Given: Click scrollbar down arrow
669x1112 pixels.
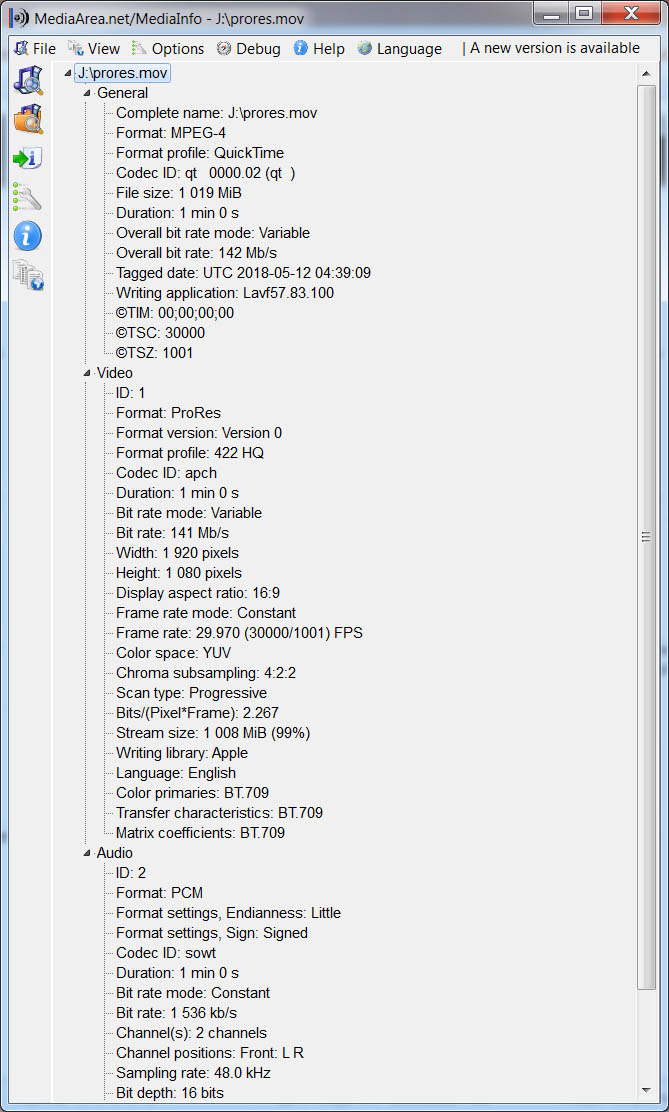Looking at the screenshot, I should click(646, 1089).
